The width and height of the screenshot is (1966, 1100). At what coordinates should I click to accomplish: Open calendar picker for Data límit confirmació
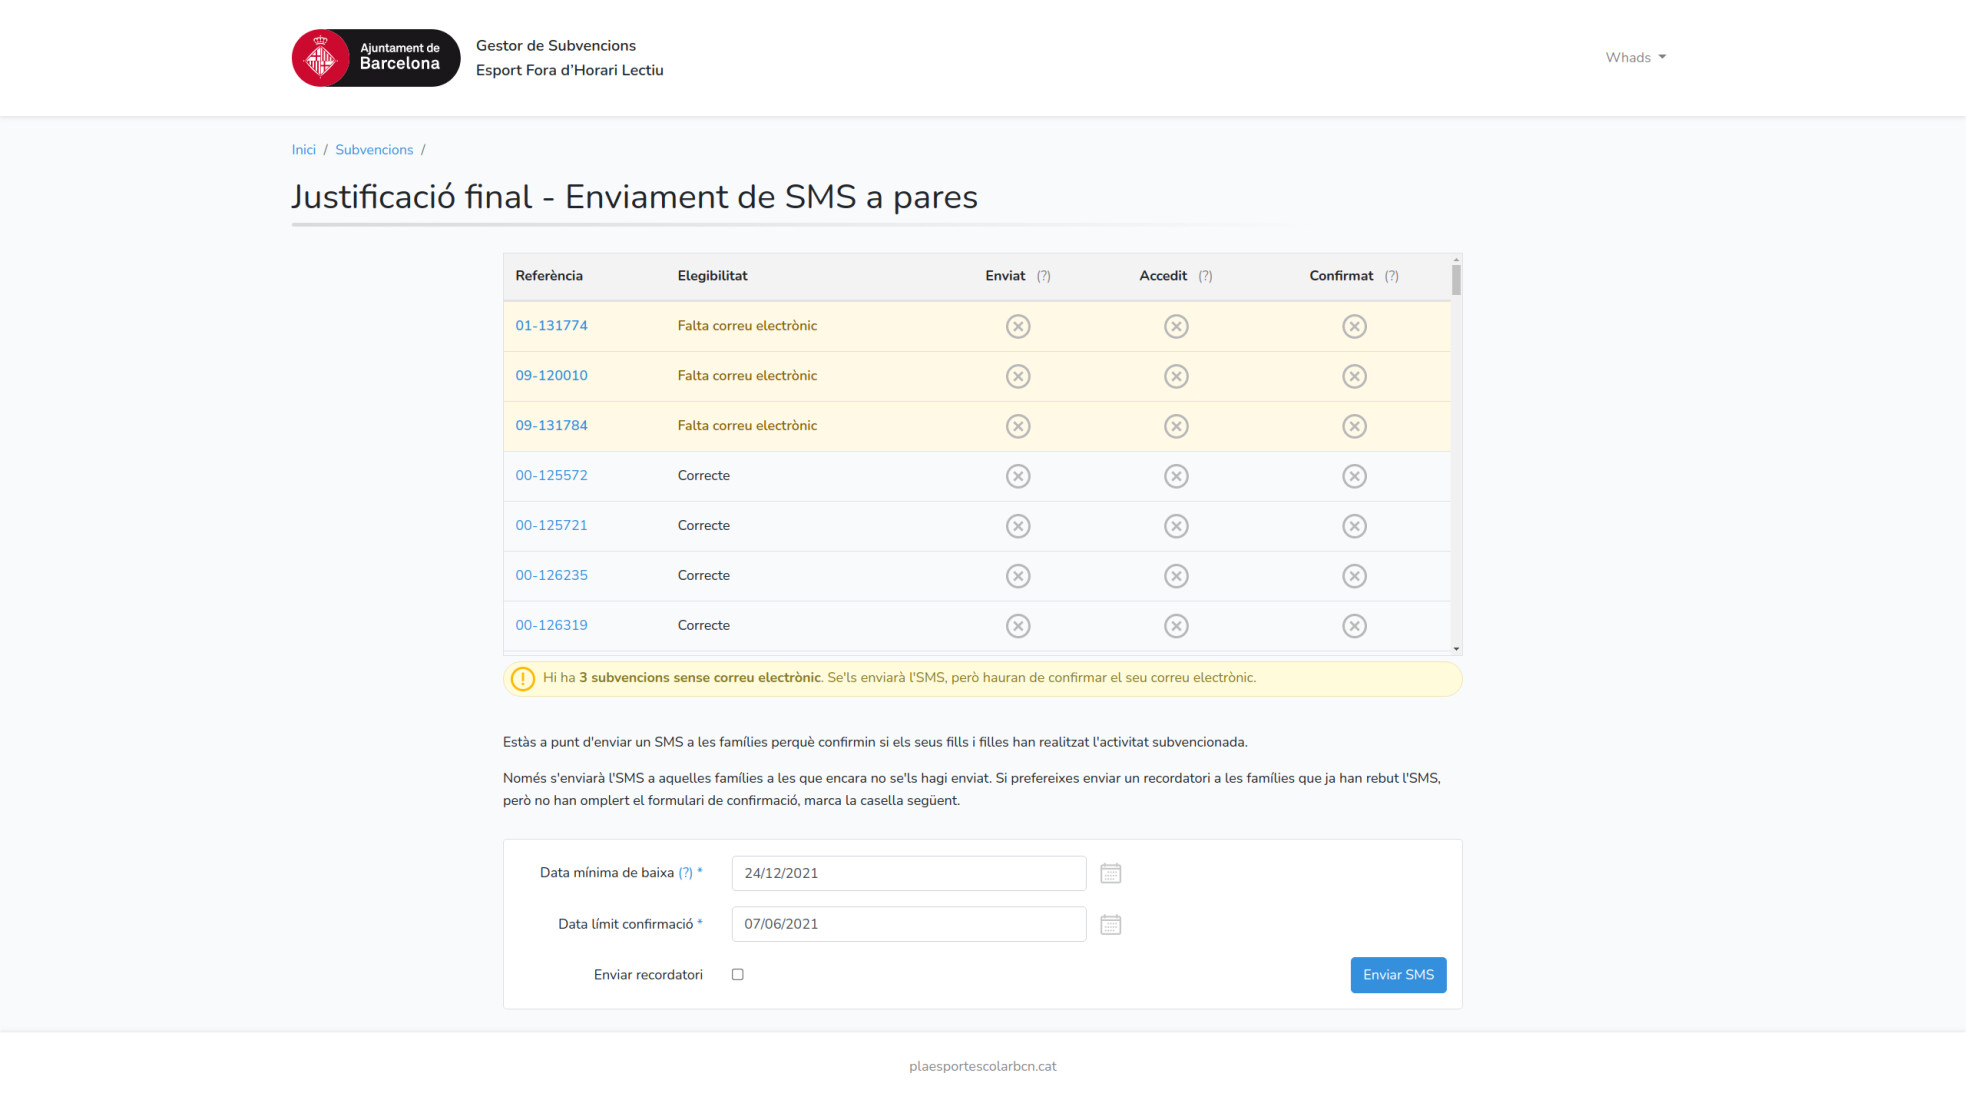click(x=1110, y=924)
